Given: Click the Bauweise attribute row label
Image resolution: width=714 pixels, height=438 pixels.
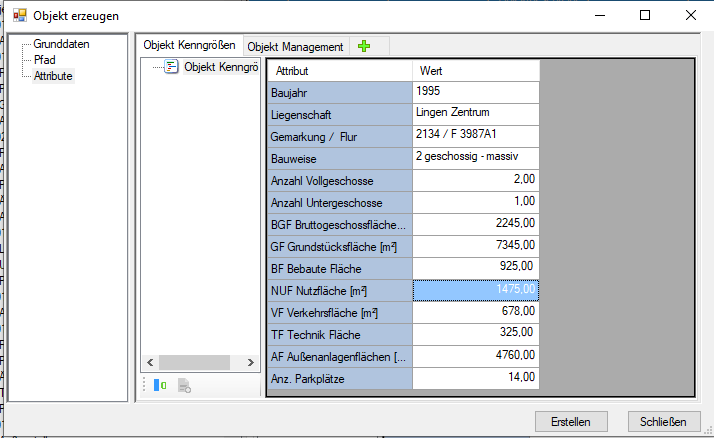Looking at the screenshot, I should (x=340, y=158).
